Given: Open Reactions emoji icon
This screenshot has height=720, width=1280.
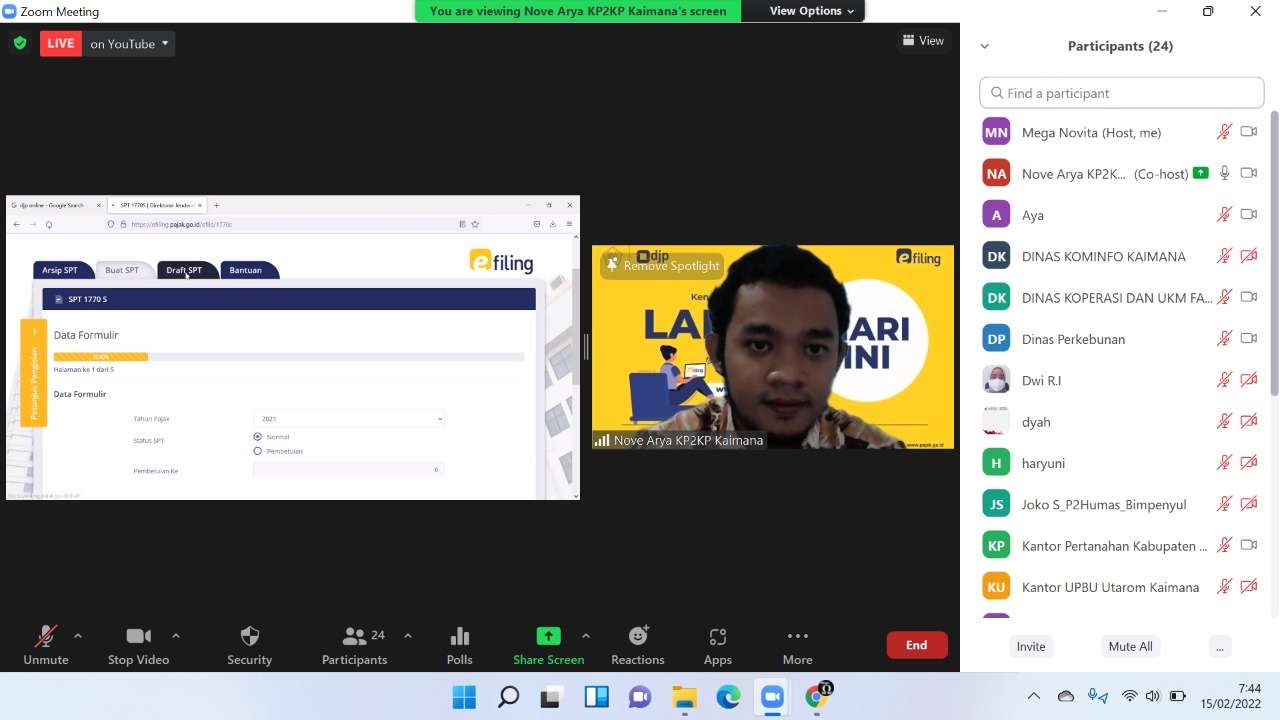Looking at the screenshot, I should [x=638, y=637].
